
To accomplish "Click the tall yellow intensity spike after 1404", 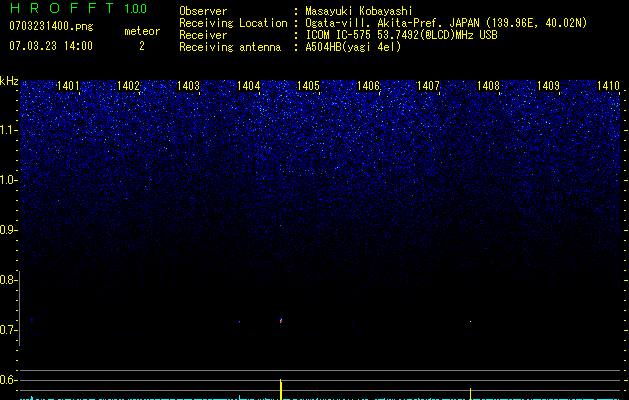I will tap(281, 389).
